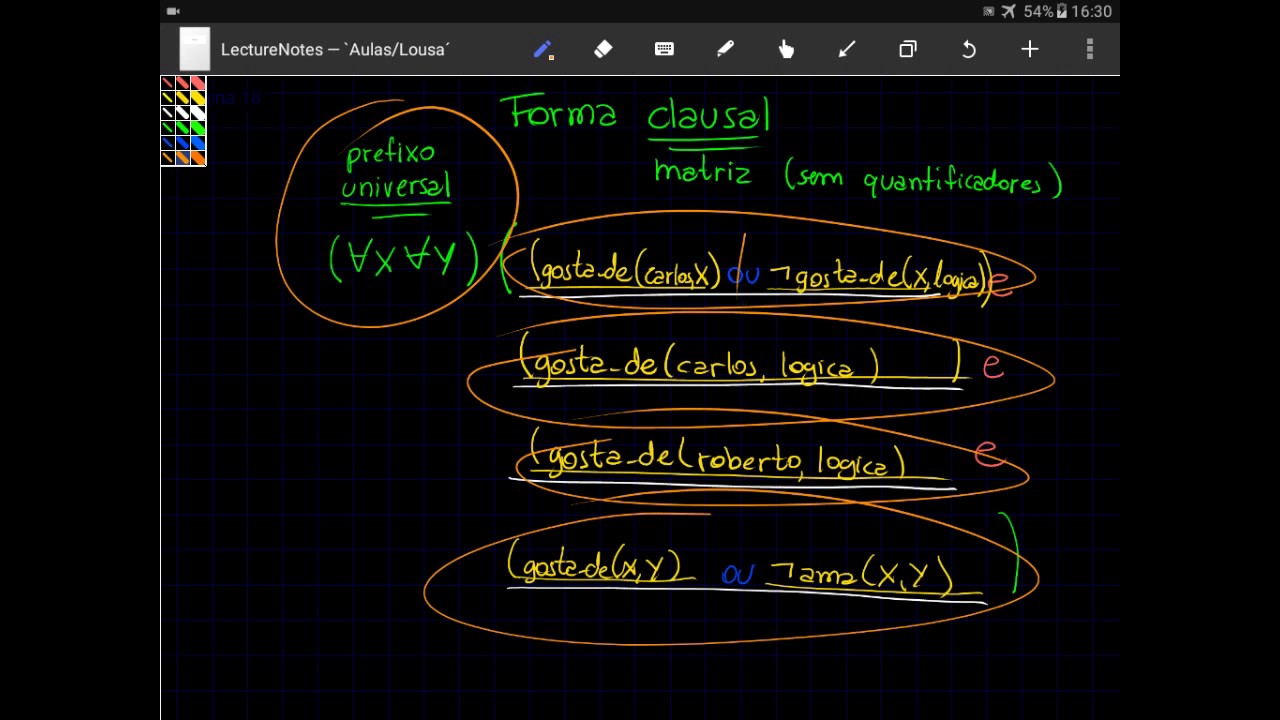This screenshot has height=720, width=1280.
Task: Tap the diagonal arrow zoom tool
Action: point(847,49)
